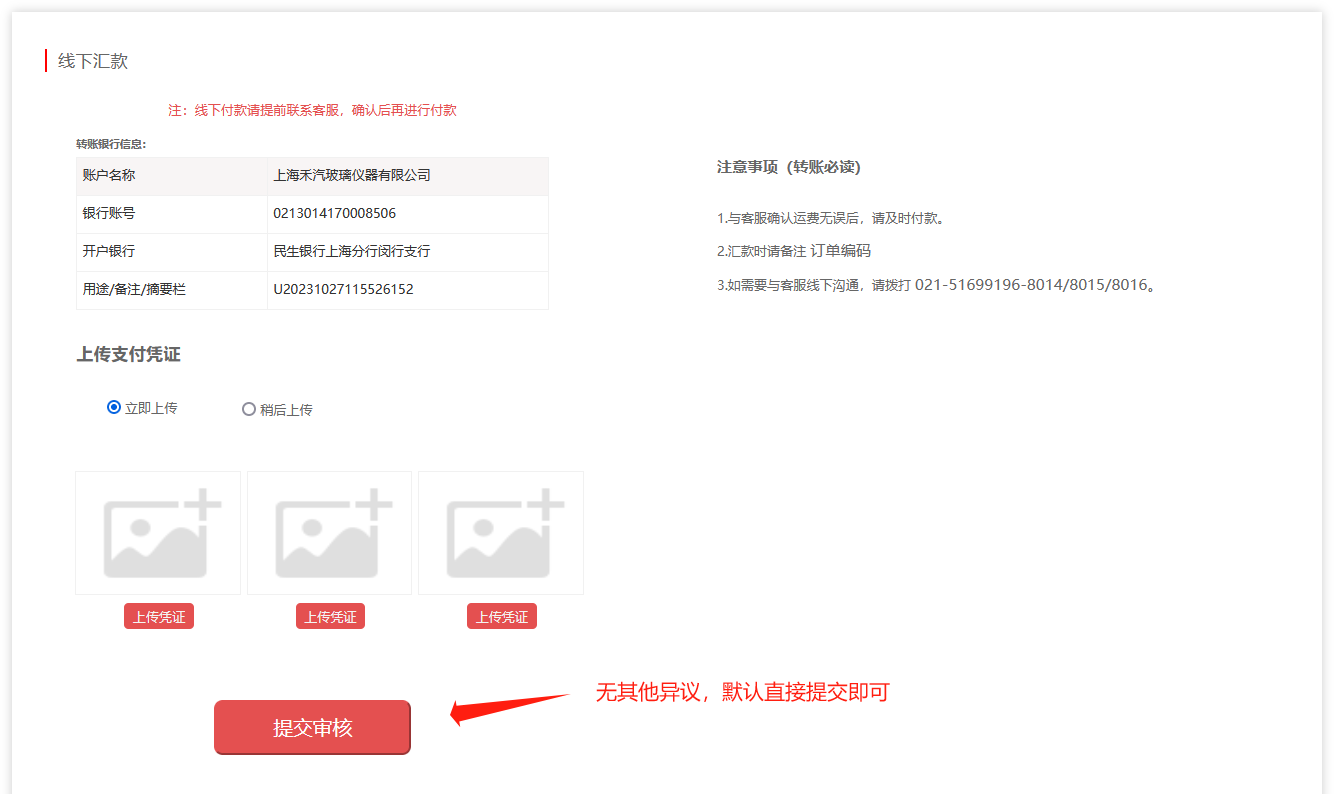
Task: Click bank account number 0213014170008506
Action: tap(334, 213)
